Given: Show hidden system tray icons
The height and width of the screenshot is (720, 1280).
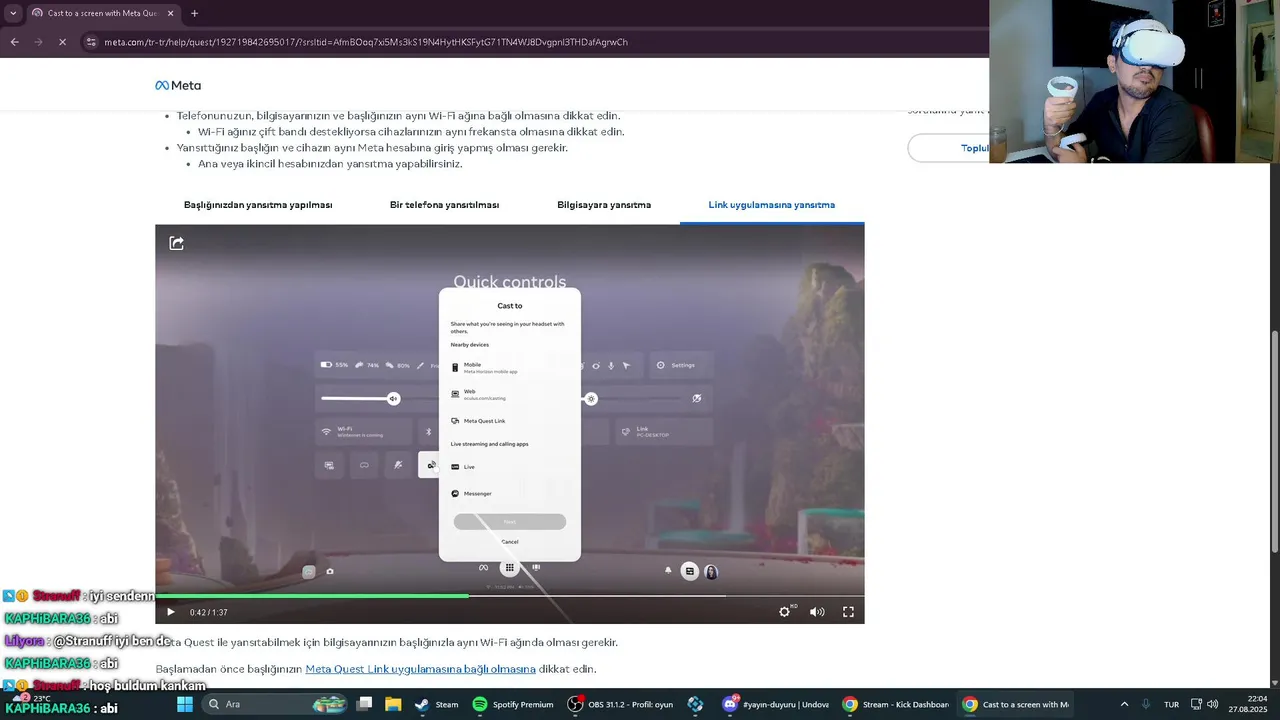Looking at the screenshot, I should coord(1124,704).
